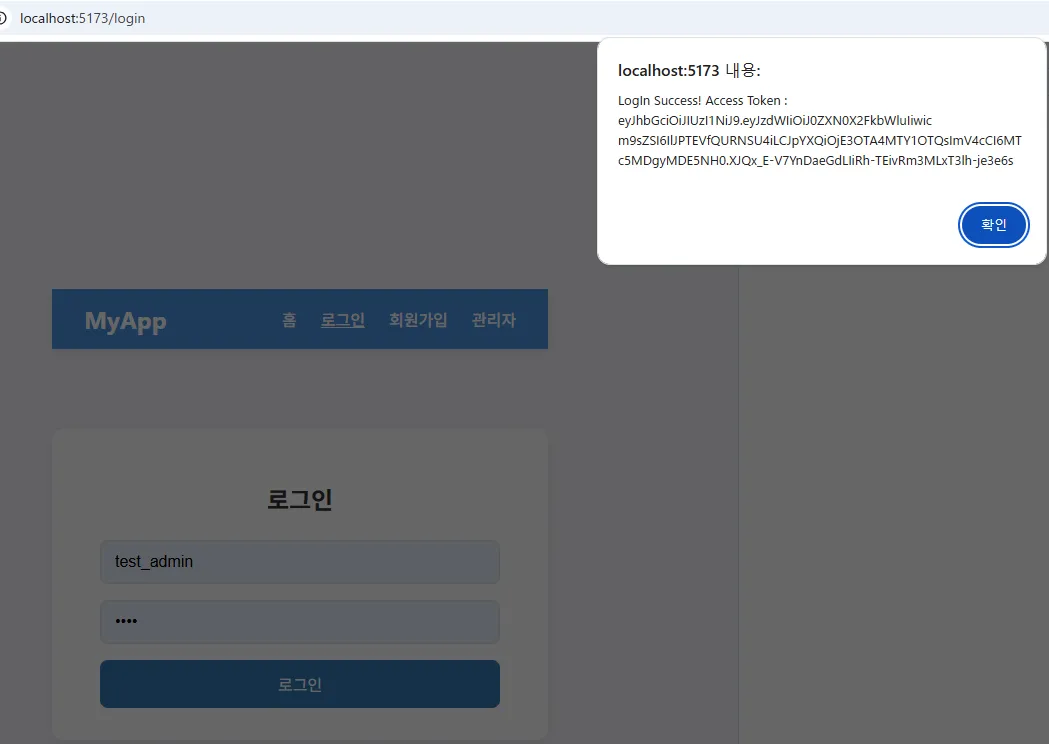Submit with the dark blue 로그인 button
Screen dimensions: 1049x744
(300, 684)
